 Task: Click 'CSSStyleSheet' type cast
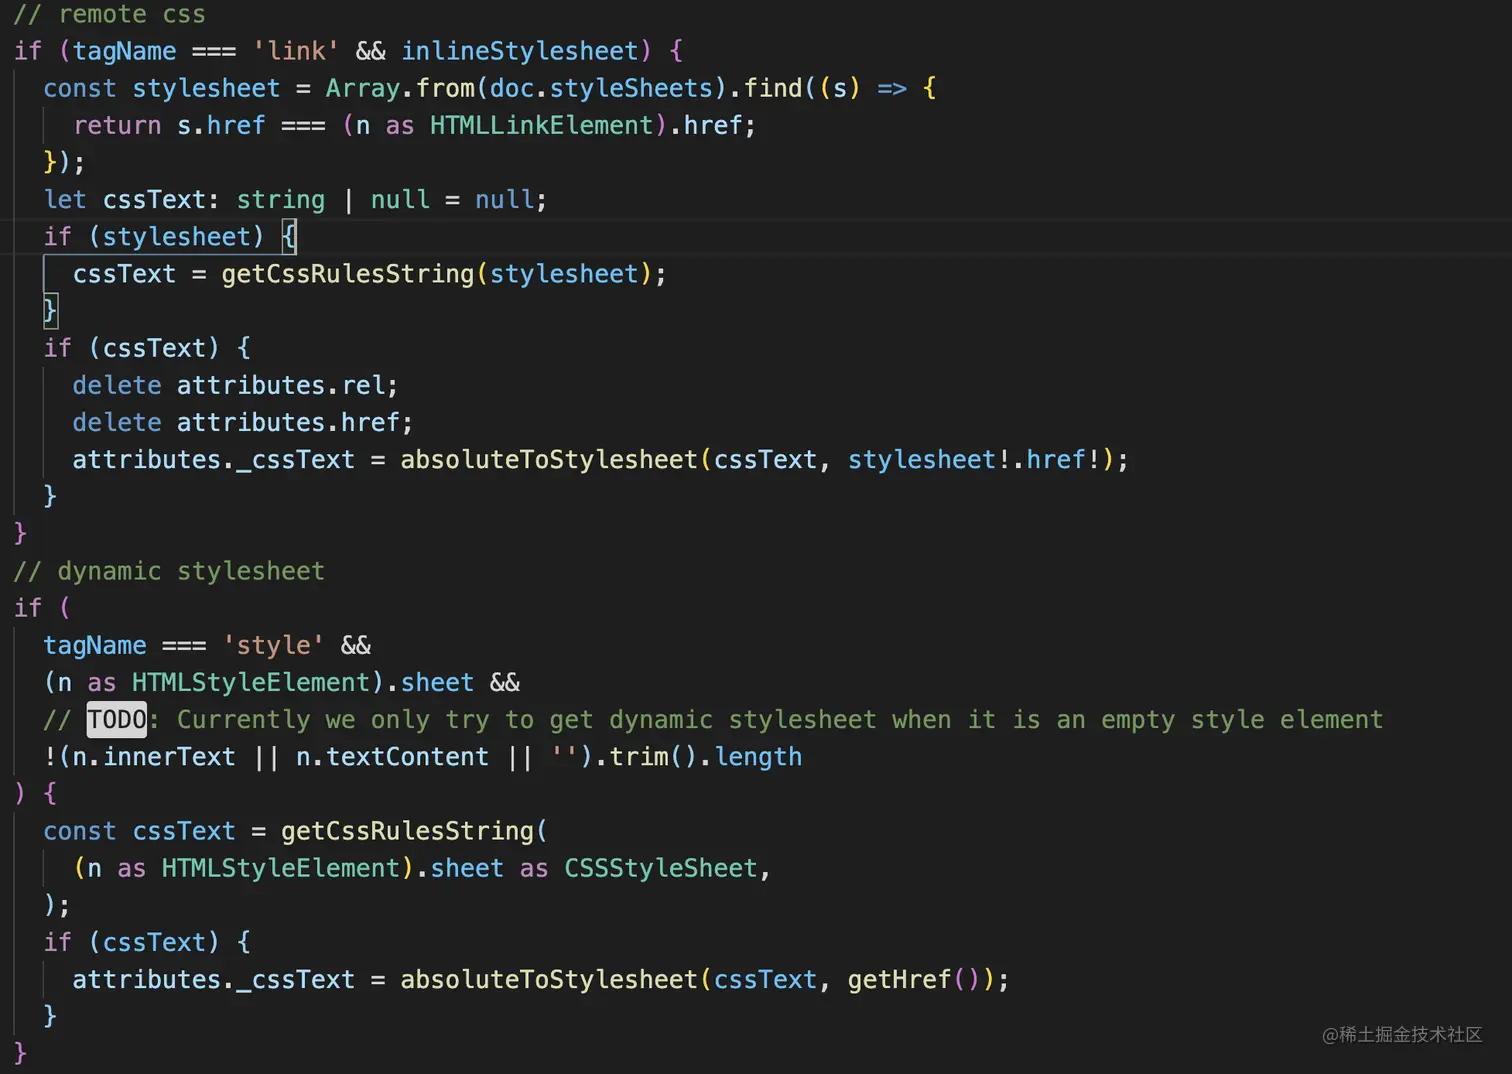(661, 868)
